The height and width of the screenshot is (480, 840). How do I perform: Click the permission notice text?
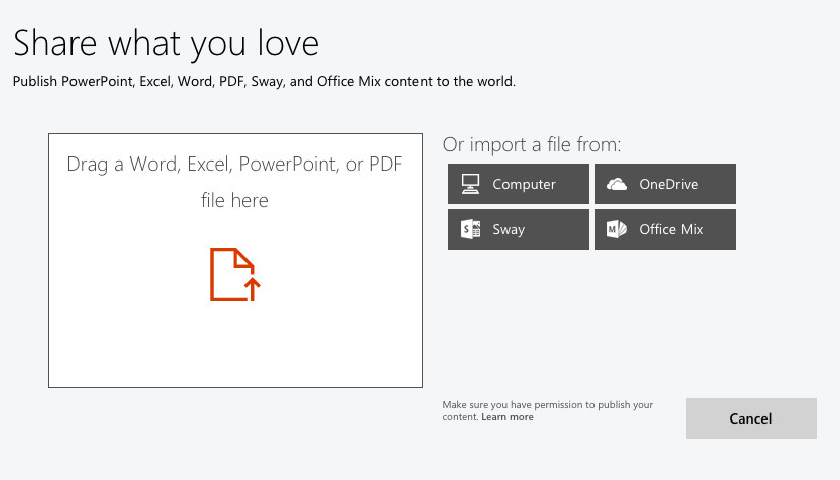(x=548, y=410)
